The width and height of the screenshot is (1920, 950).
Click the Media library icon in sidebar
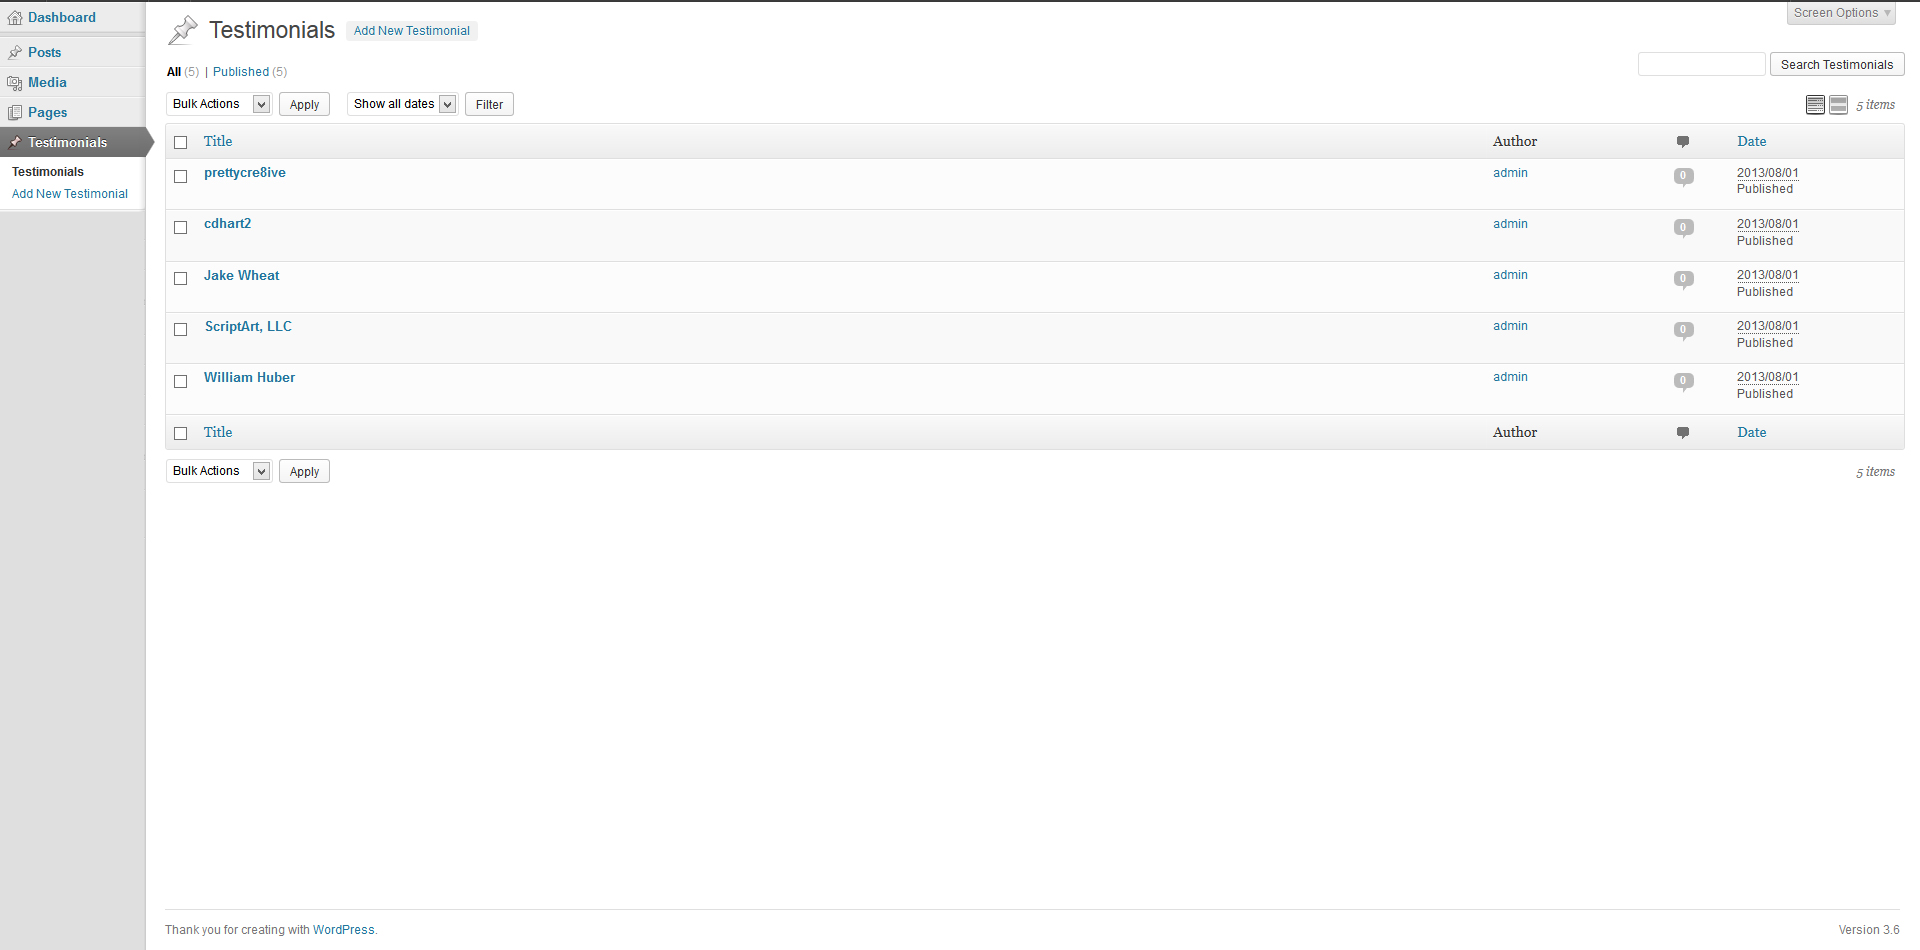click(15, 83)
